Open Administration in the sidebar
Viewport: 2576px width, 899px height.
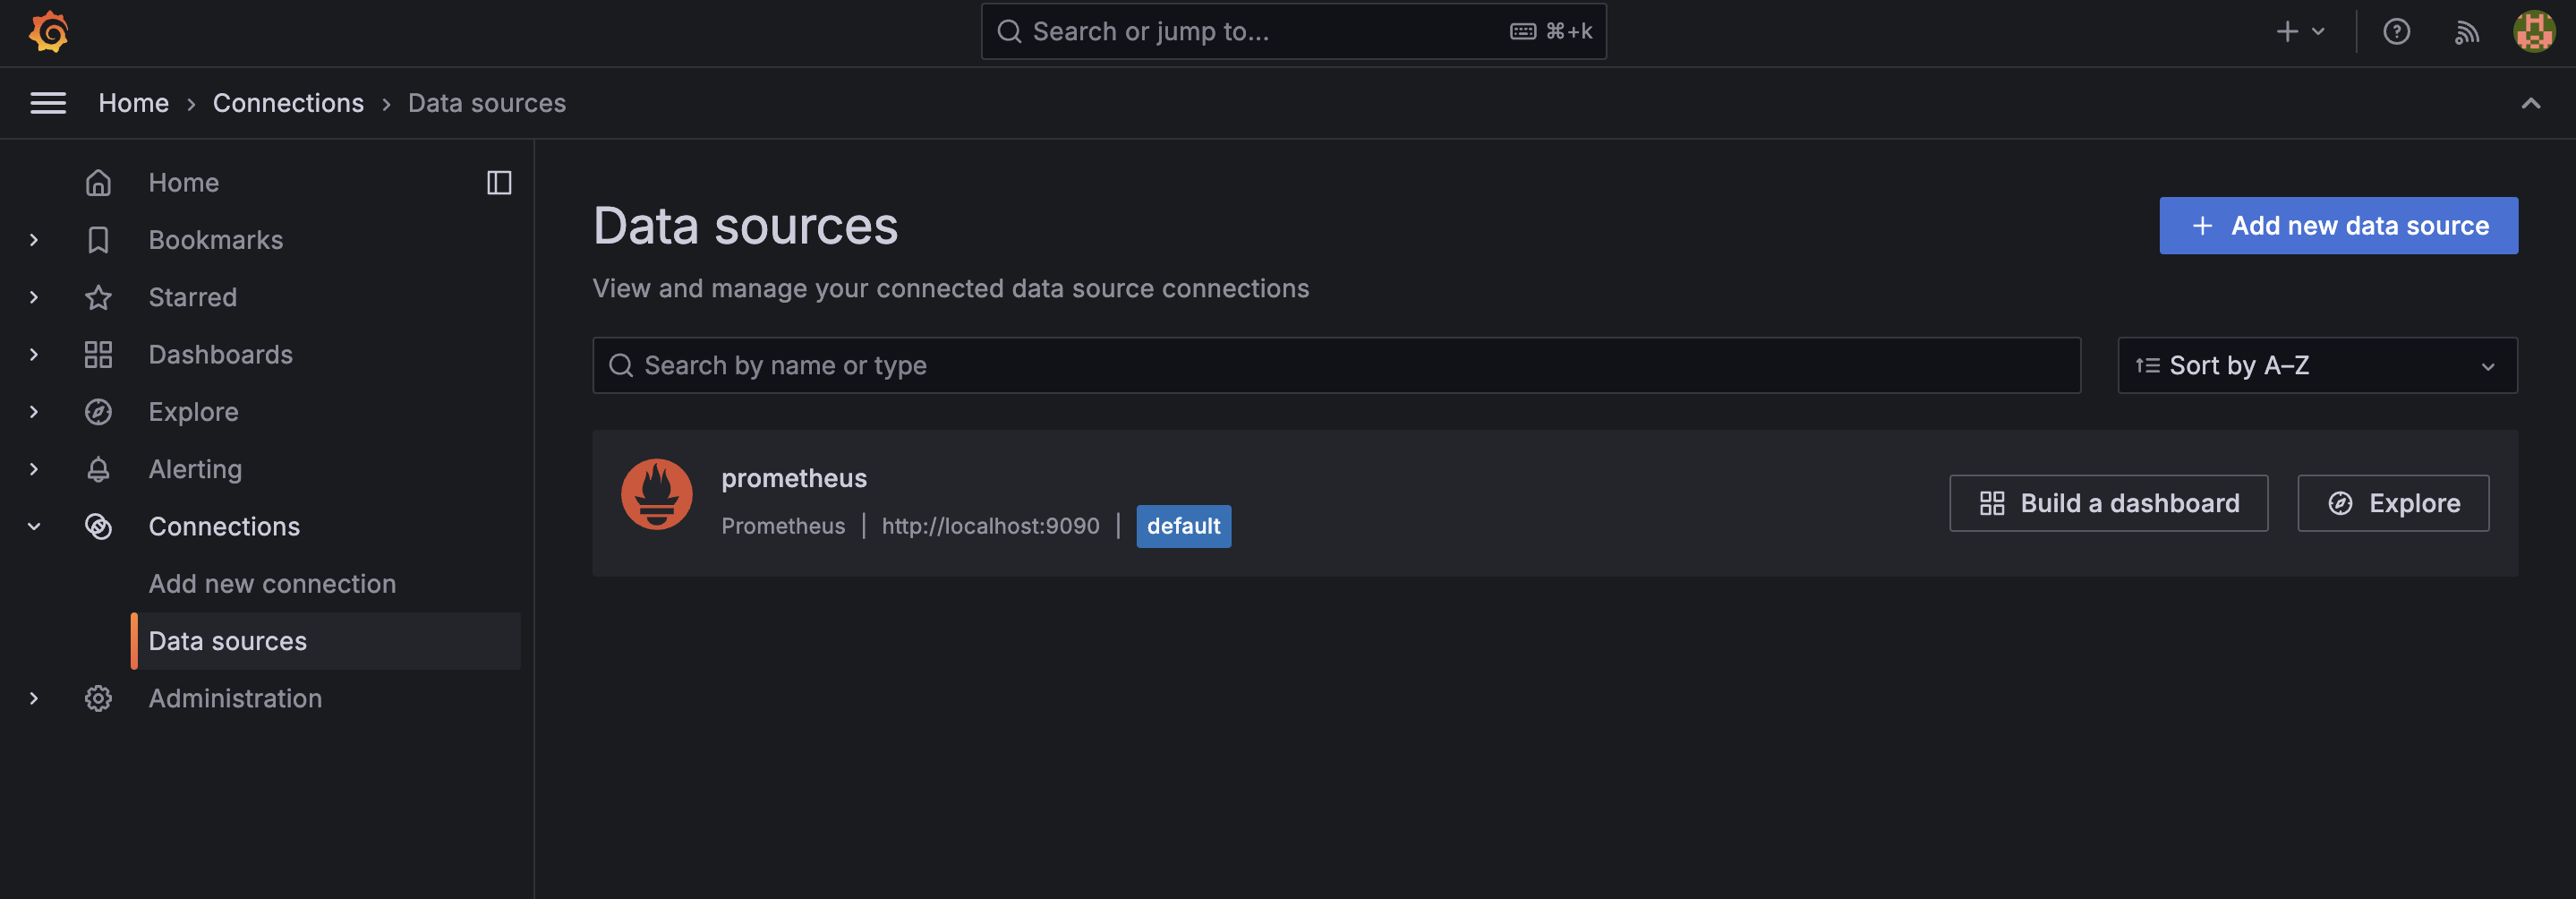[235, 698]
